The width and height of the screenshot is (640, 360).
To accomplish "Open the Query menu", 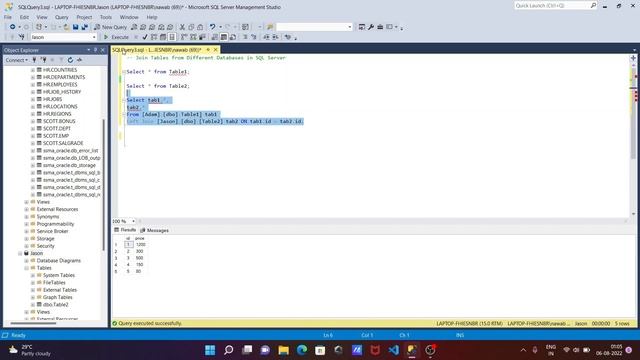I will [62, 17].
